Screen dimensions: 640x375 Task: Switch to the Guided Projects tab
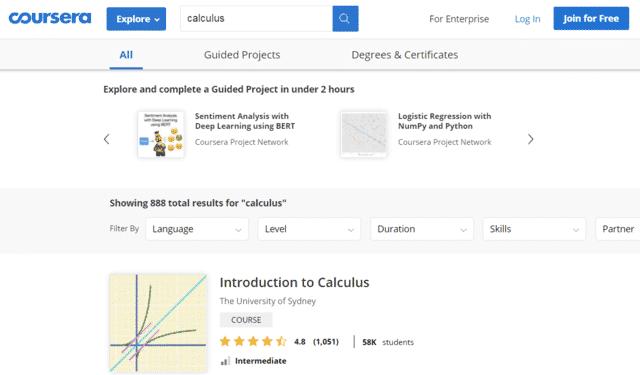(x=242, y=55)
